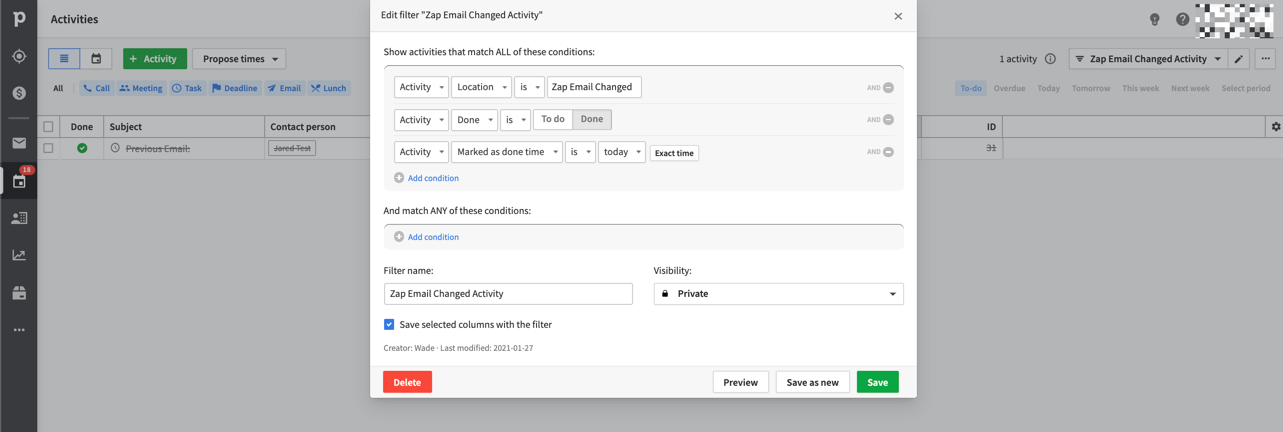Remove the Done condition row

pyautogui.click(x=888, y=120)
